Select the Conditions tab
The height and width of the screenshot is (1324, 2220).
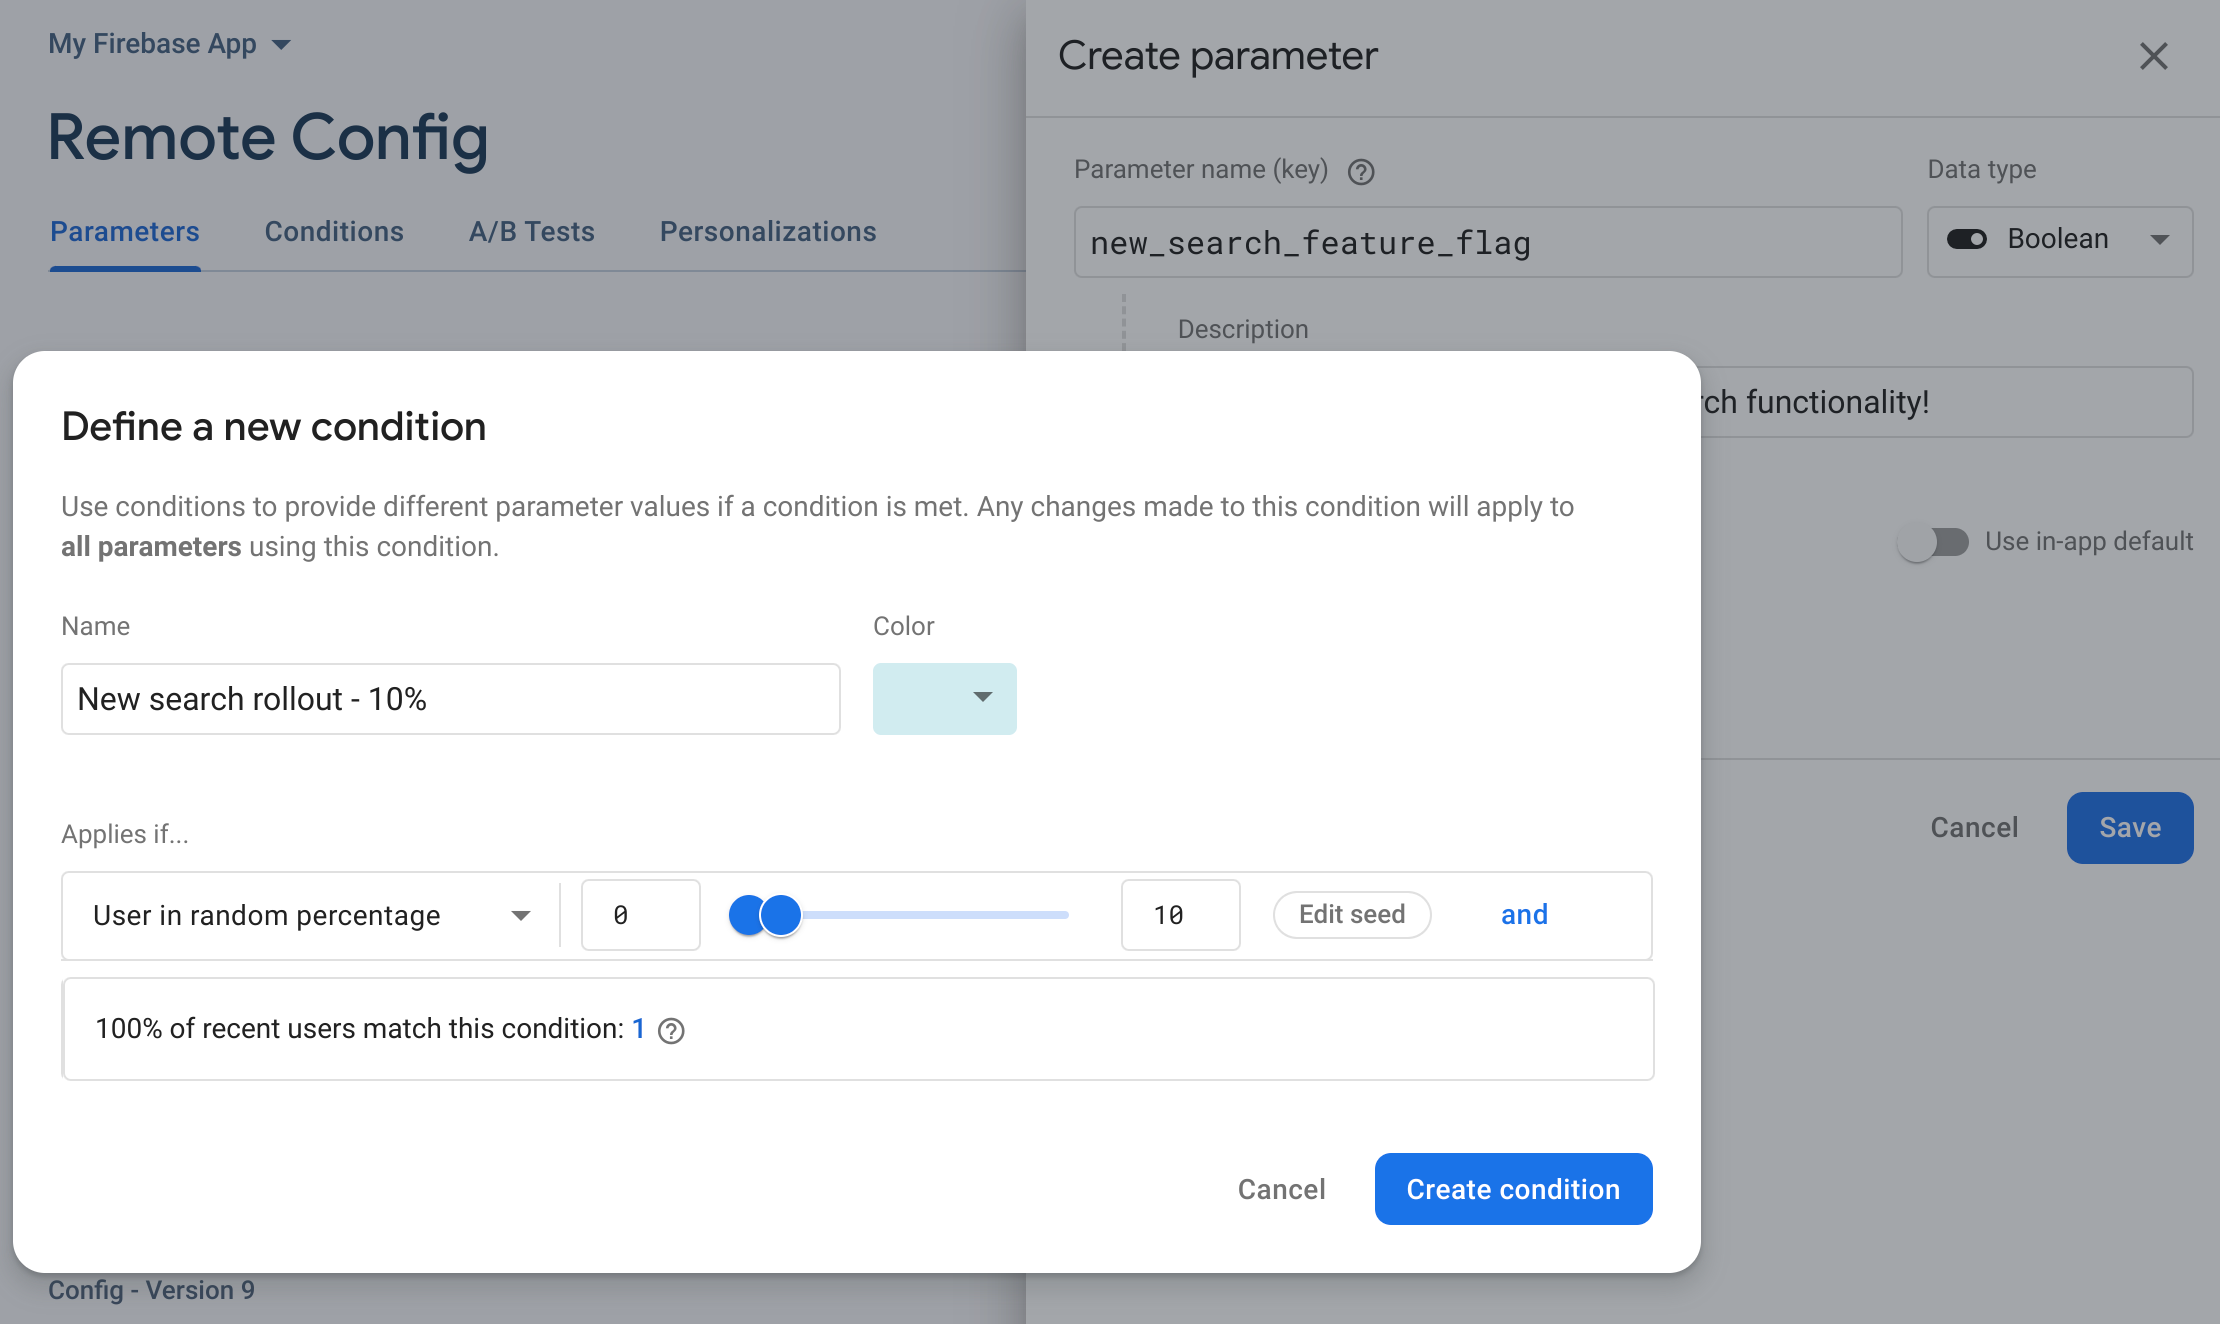coord(336,230)
